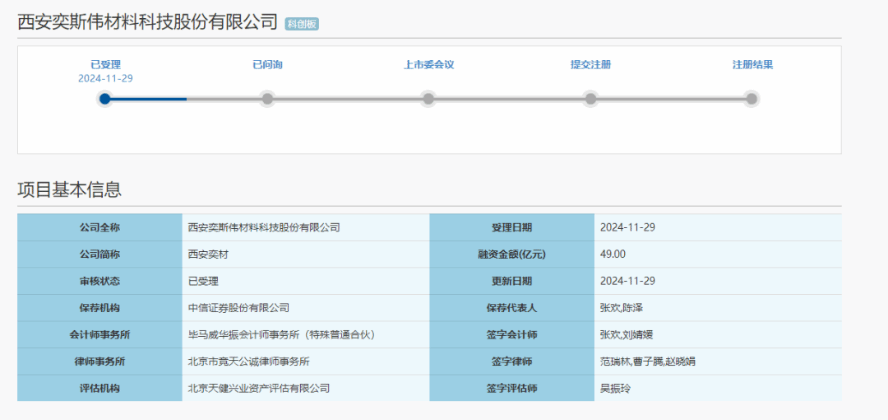The height and width of the screenshot is (420, 888).
Task: Click the blue completed progress bar segment
Action: 148,99
